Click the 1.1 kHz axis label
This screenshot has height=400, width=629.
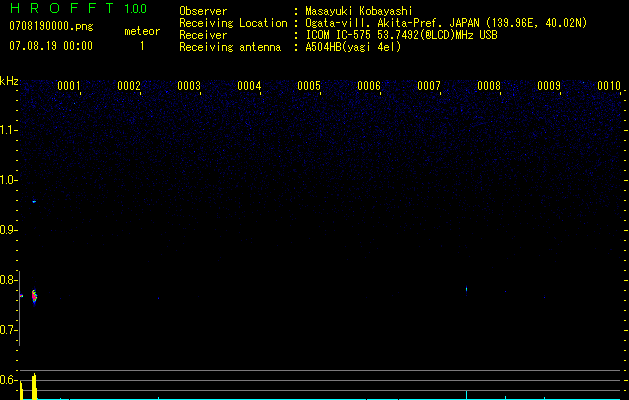[8, 130]
